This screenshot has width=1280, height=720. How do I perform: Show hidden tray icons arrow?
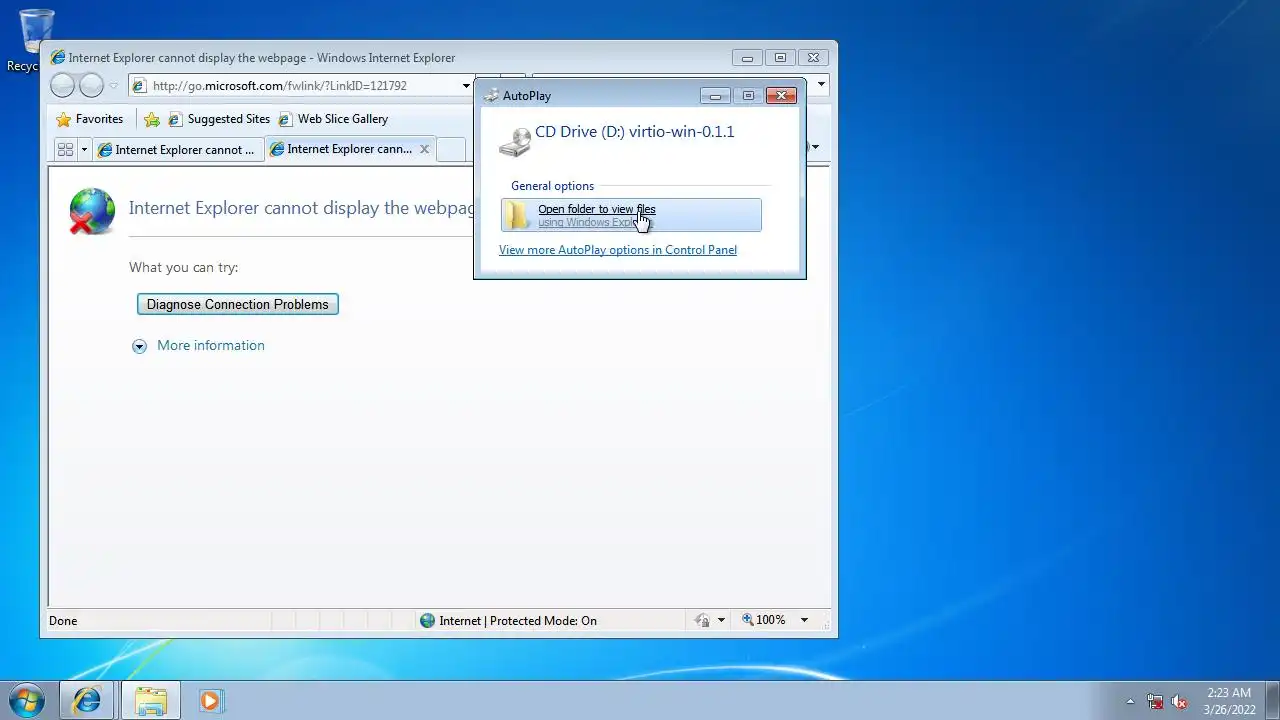coord(1130,701)
